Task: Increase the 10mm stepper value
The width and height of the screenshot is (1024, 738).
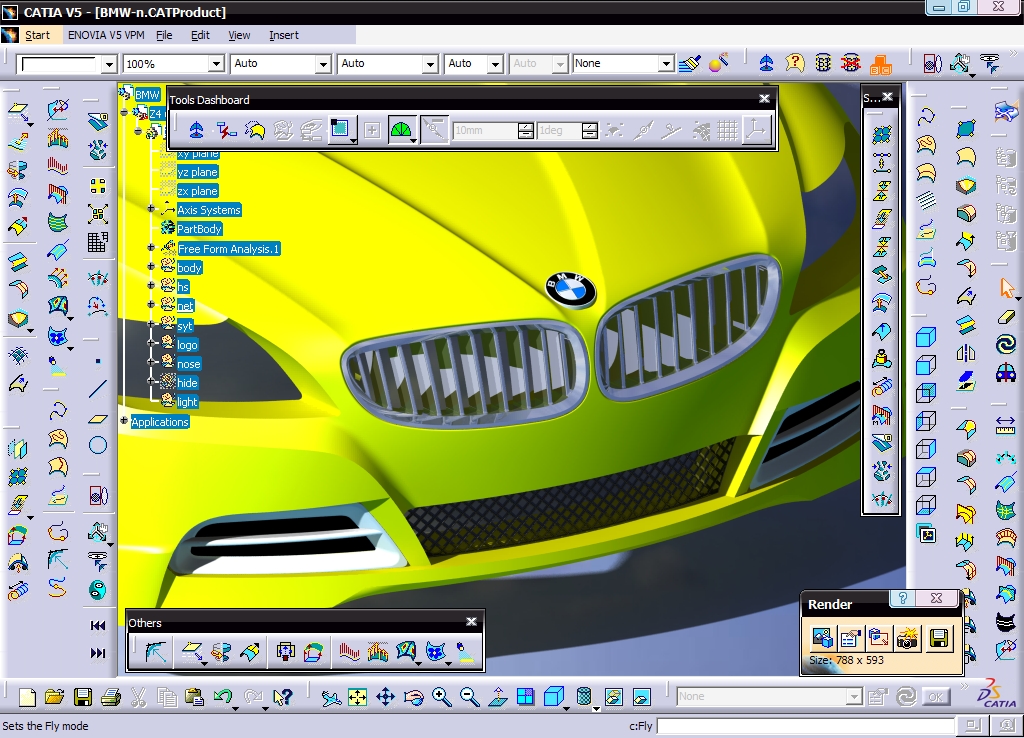Action: pyautogui.click(x=526, y=126)
